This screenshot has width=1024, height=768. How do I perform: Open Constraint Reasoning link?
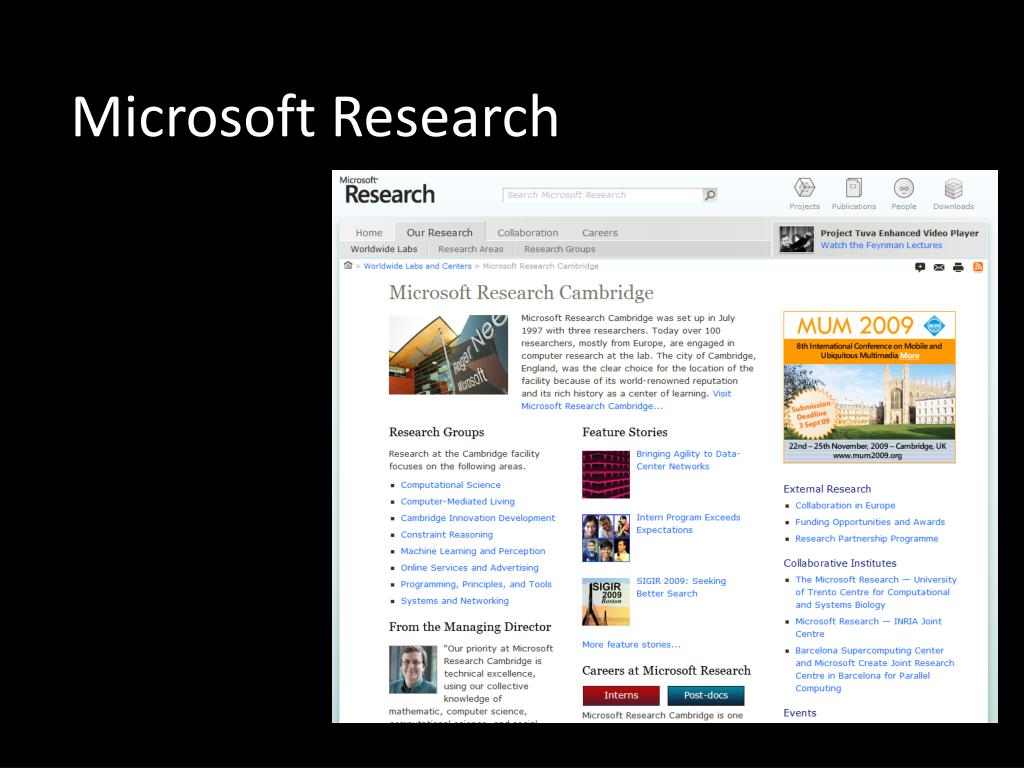[447, 534]
